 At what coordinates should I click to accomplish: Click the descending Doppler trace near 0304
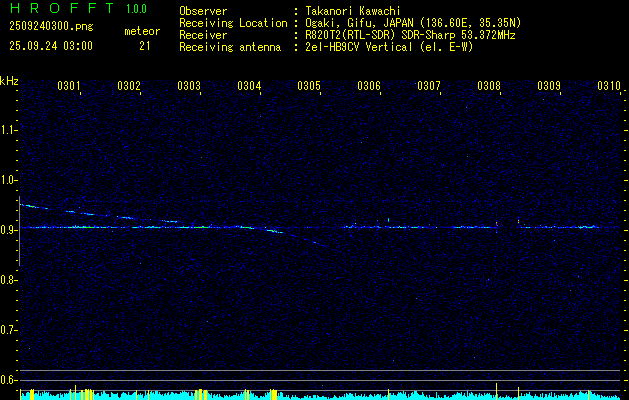pos(273,231)
